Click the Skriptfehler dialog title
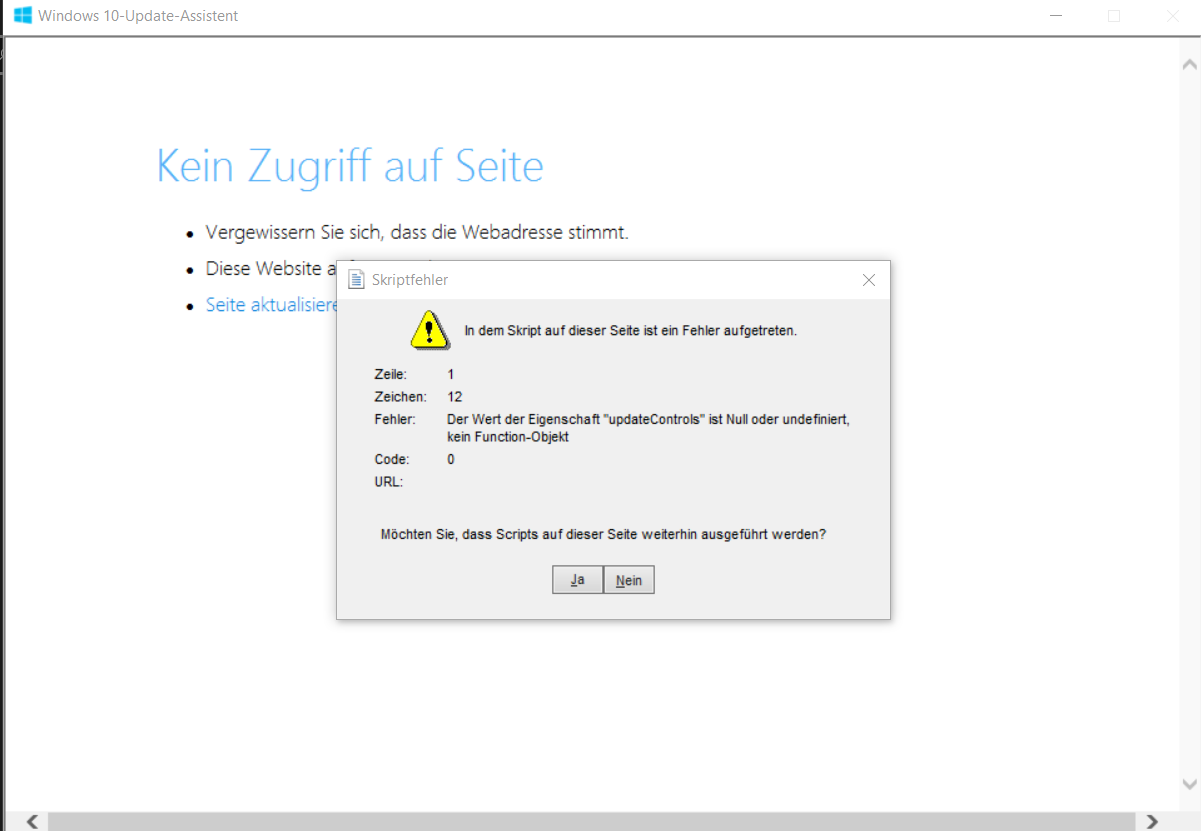This screenshot has height=831, width=1201. coord(410,280)
